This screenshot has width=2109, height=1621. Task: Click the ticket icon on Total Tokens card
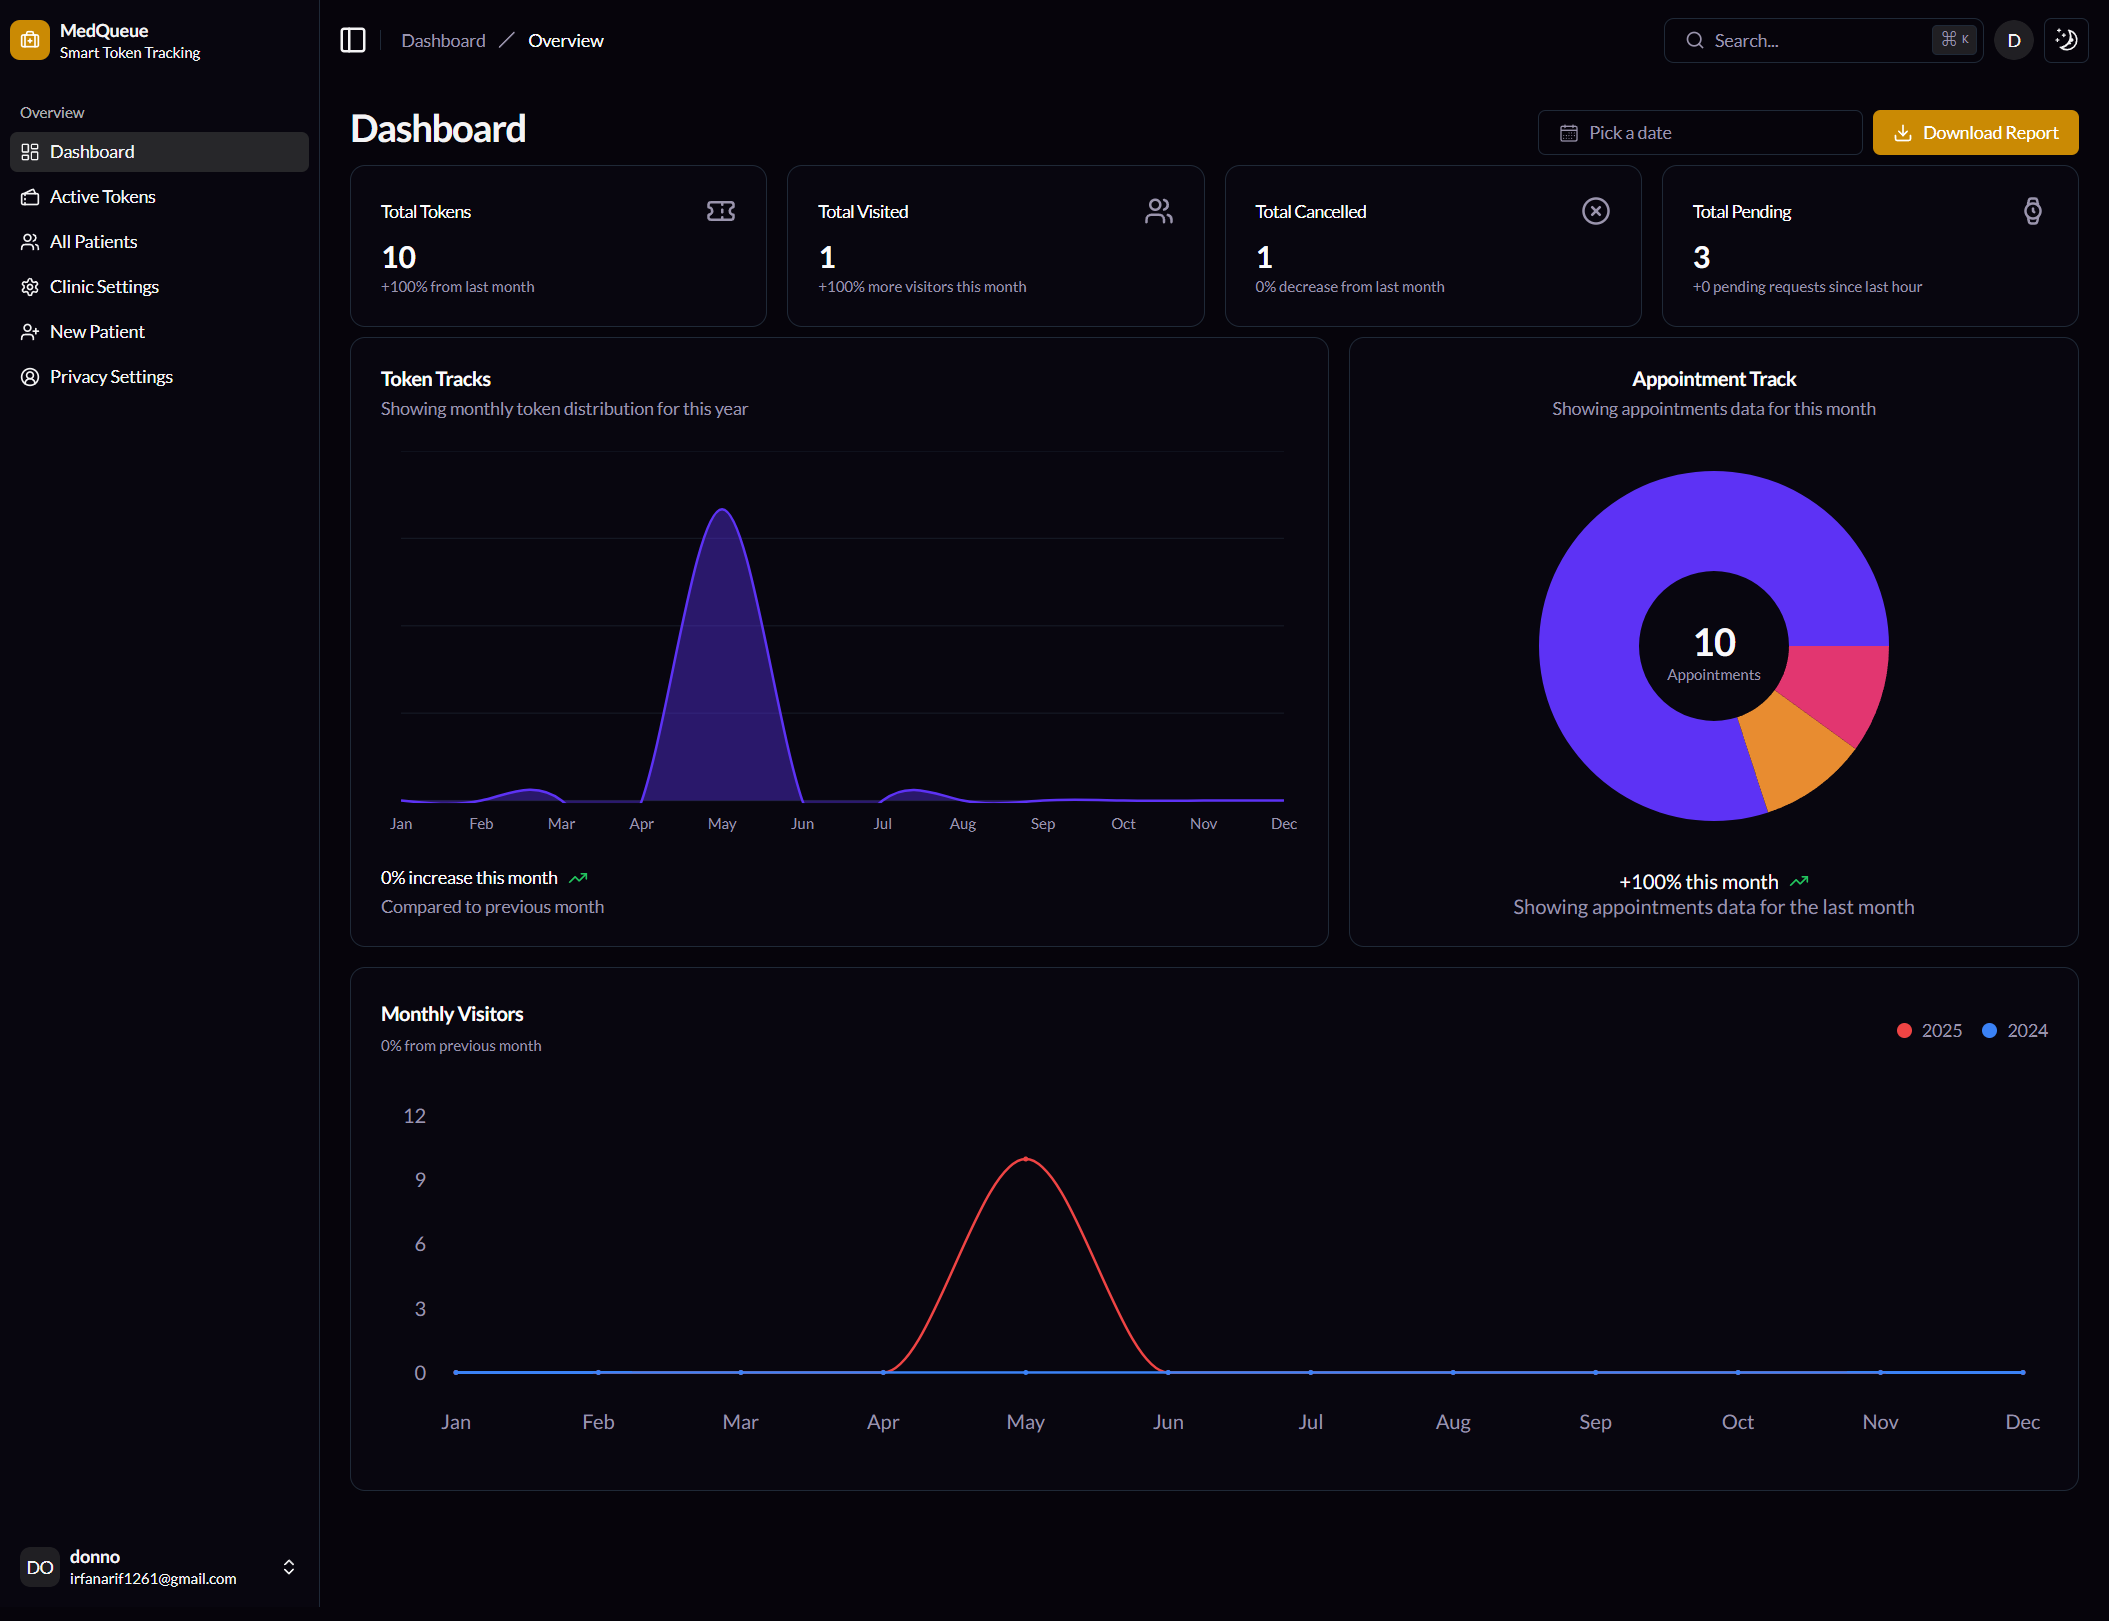[721, 211]
